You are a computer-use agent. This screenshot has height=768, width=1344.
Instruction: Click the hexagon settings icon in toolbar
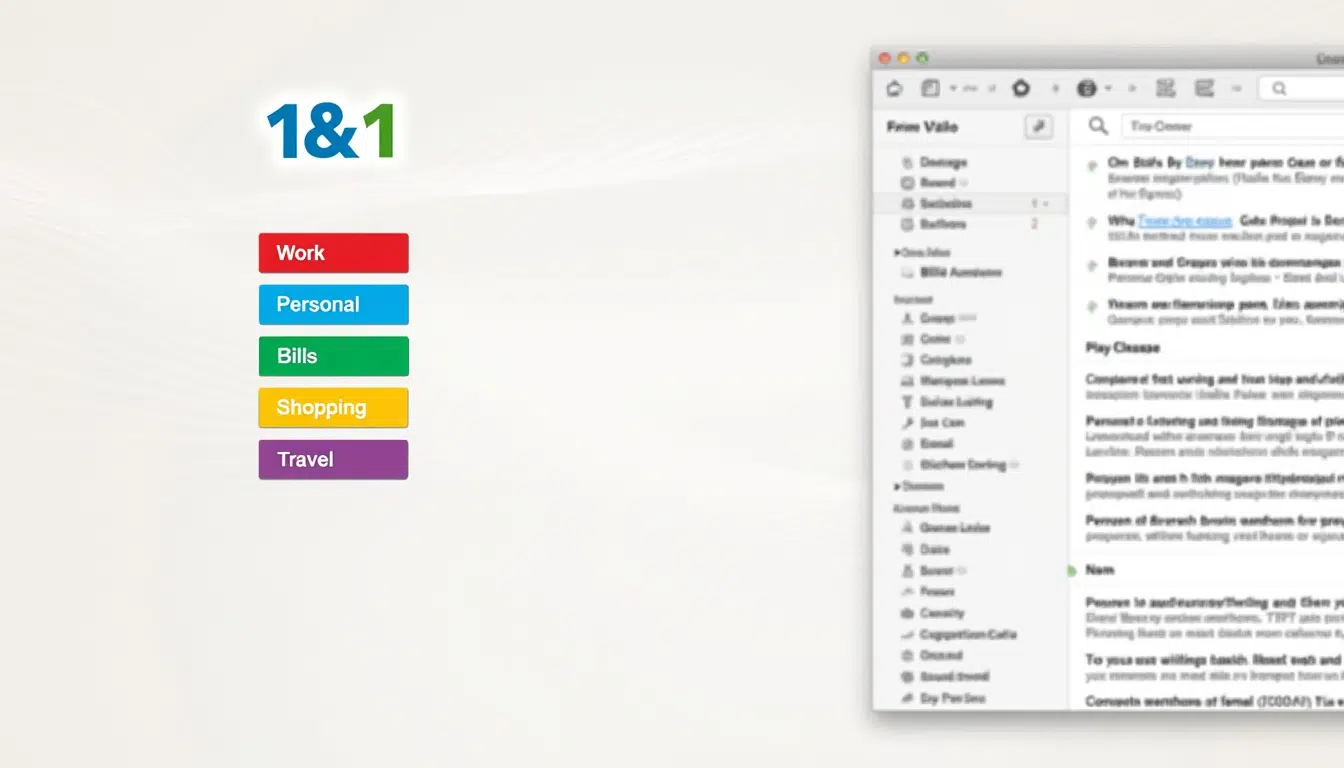[1020, 89]
